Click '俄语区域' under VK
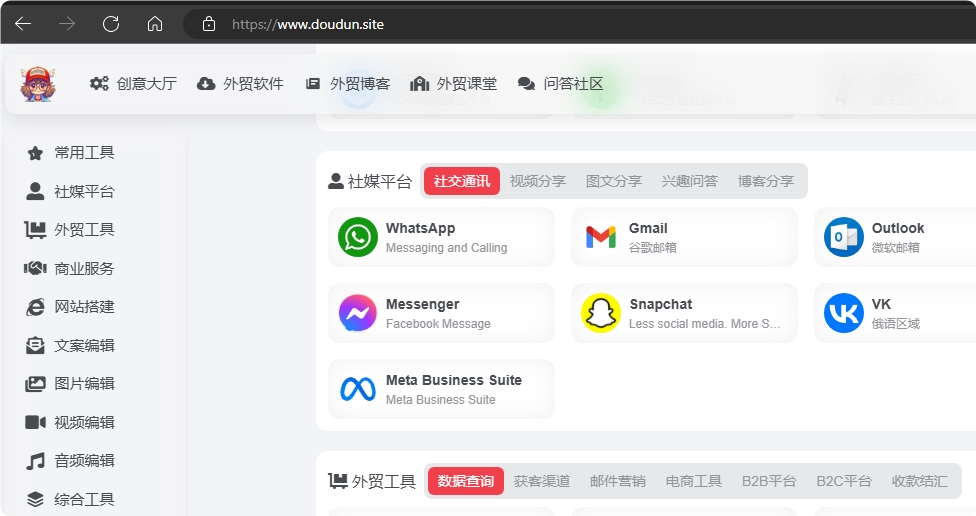The width and height of the screenshot is (976, 516). pos(896,324)
